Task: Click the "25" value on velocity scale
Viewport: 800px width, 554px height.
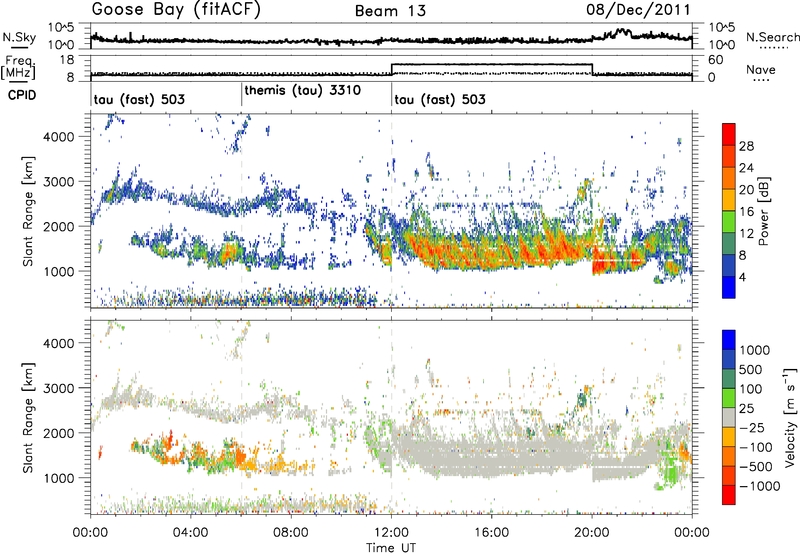Action: (746, 409)
